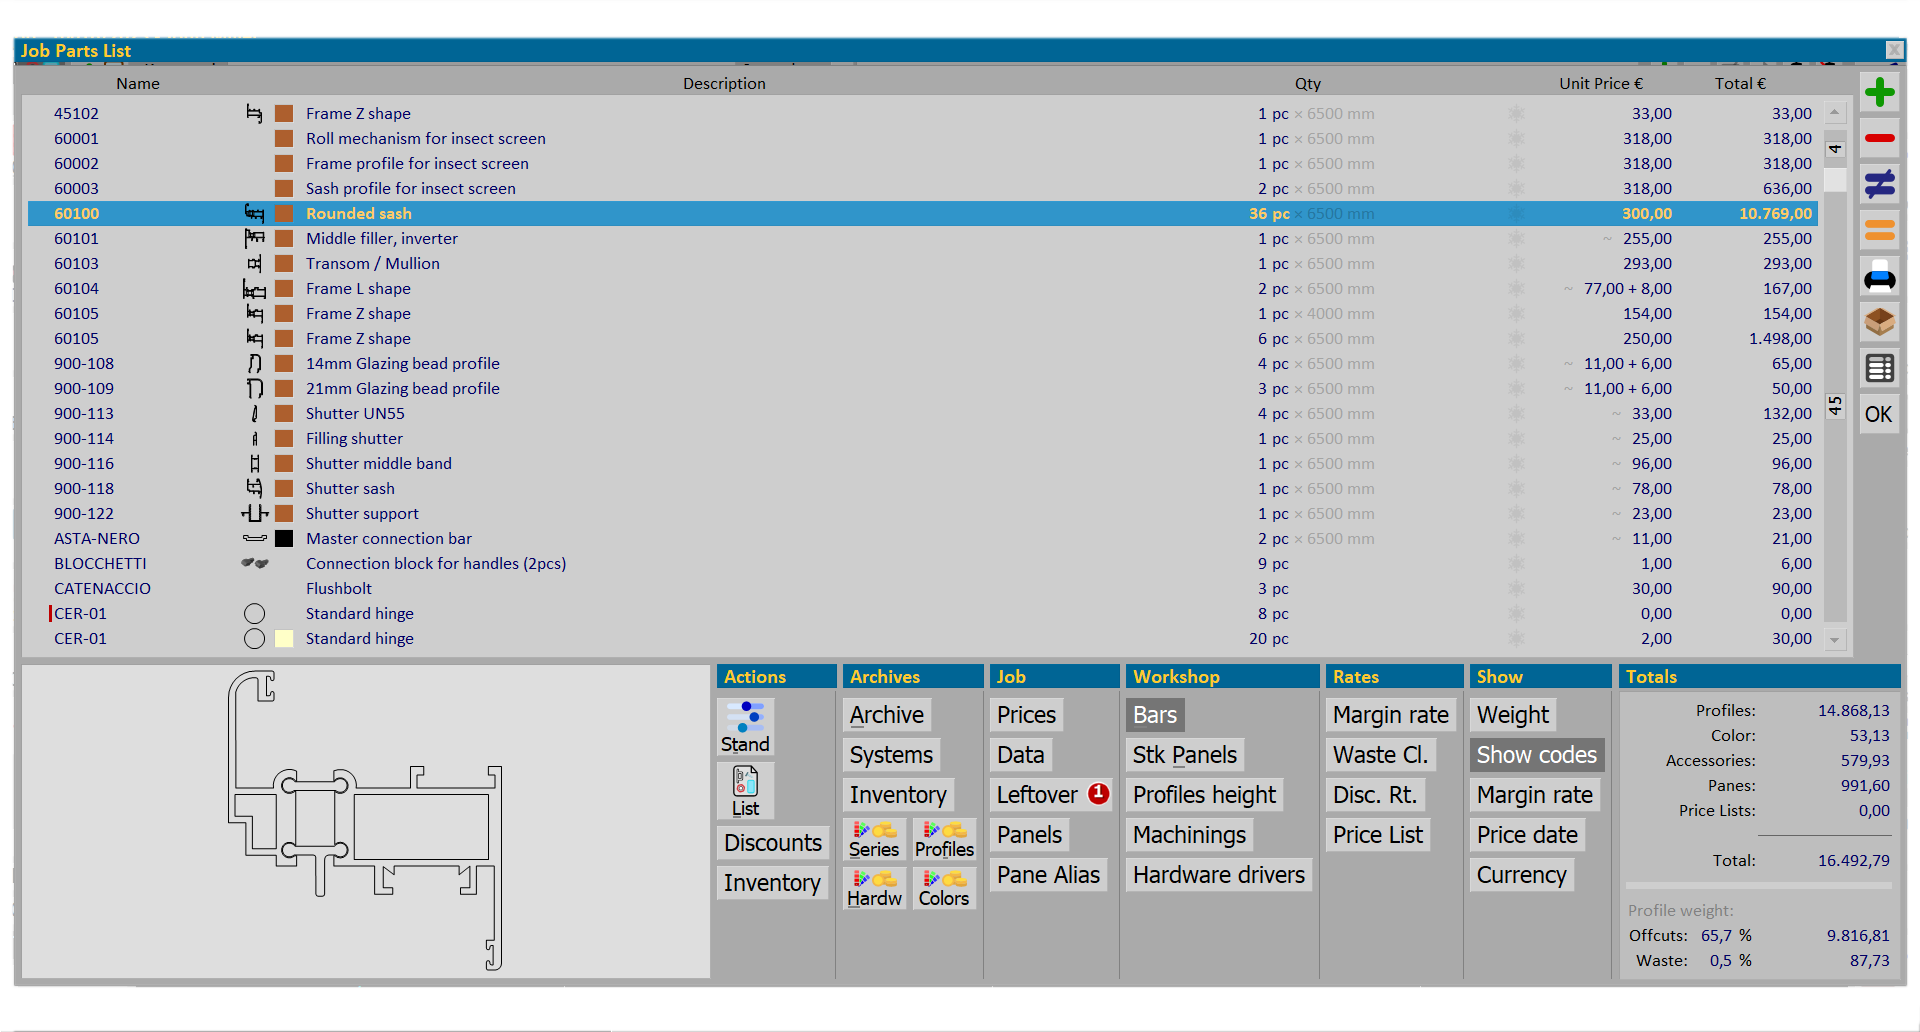Click the cardboard box icon
Viewport: 1920px width, 1032px height.
pyautogui.click(x=1879, y=322)
